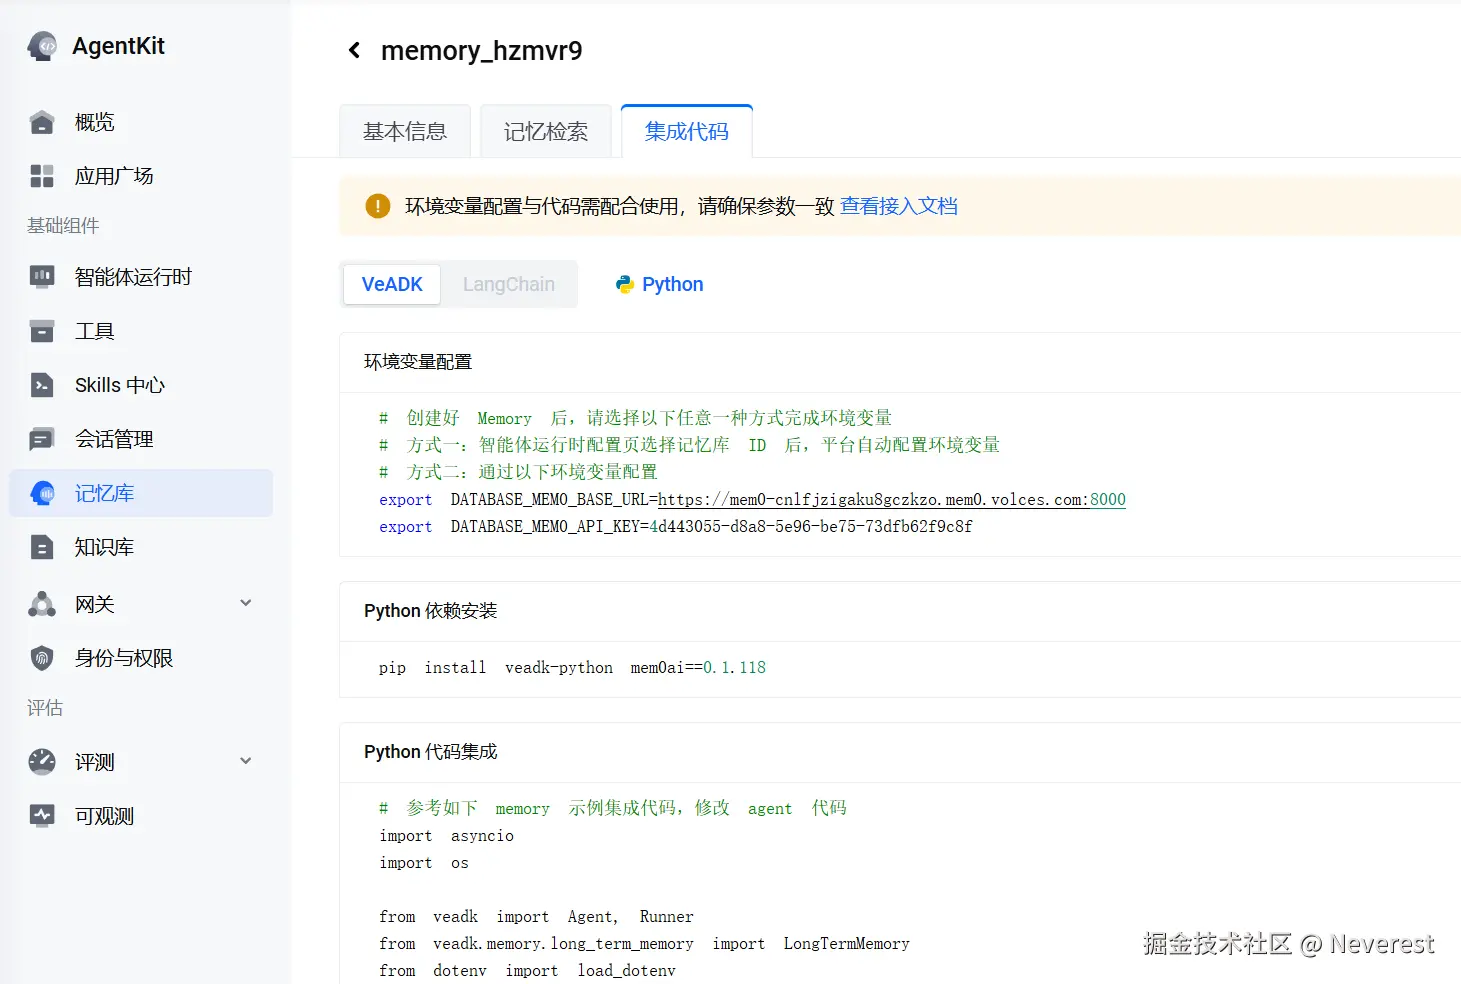
Task: Open Skills 中心 terminal icon
Action: click(42, 385)
